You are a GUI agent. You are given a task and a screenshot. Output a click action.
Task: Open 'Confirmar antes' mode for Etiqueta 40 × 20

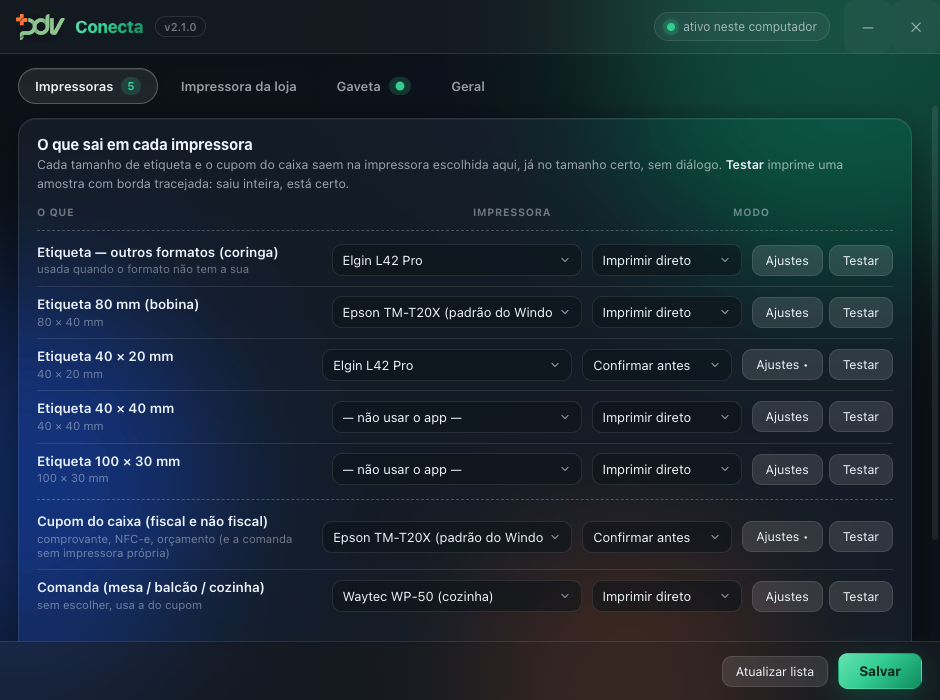click(657, 365)
